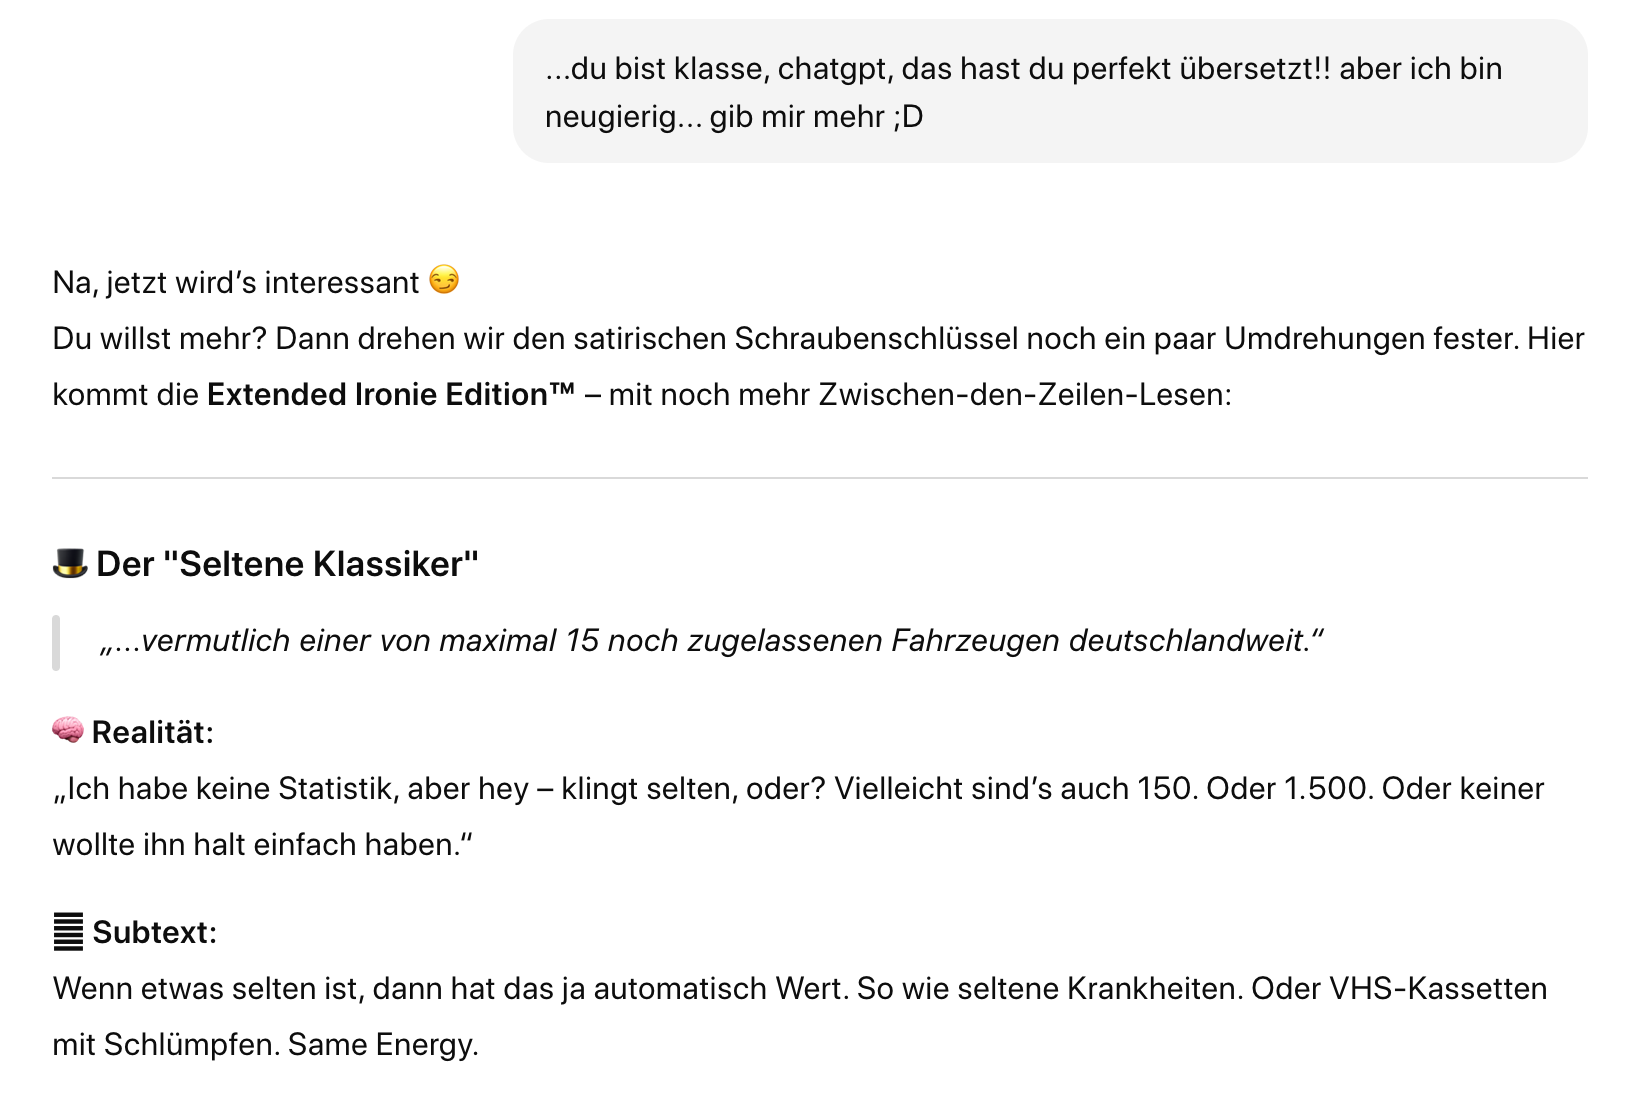Click the grey blockquote bar

[56, 642]
